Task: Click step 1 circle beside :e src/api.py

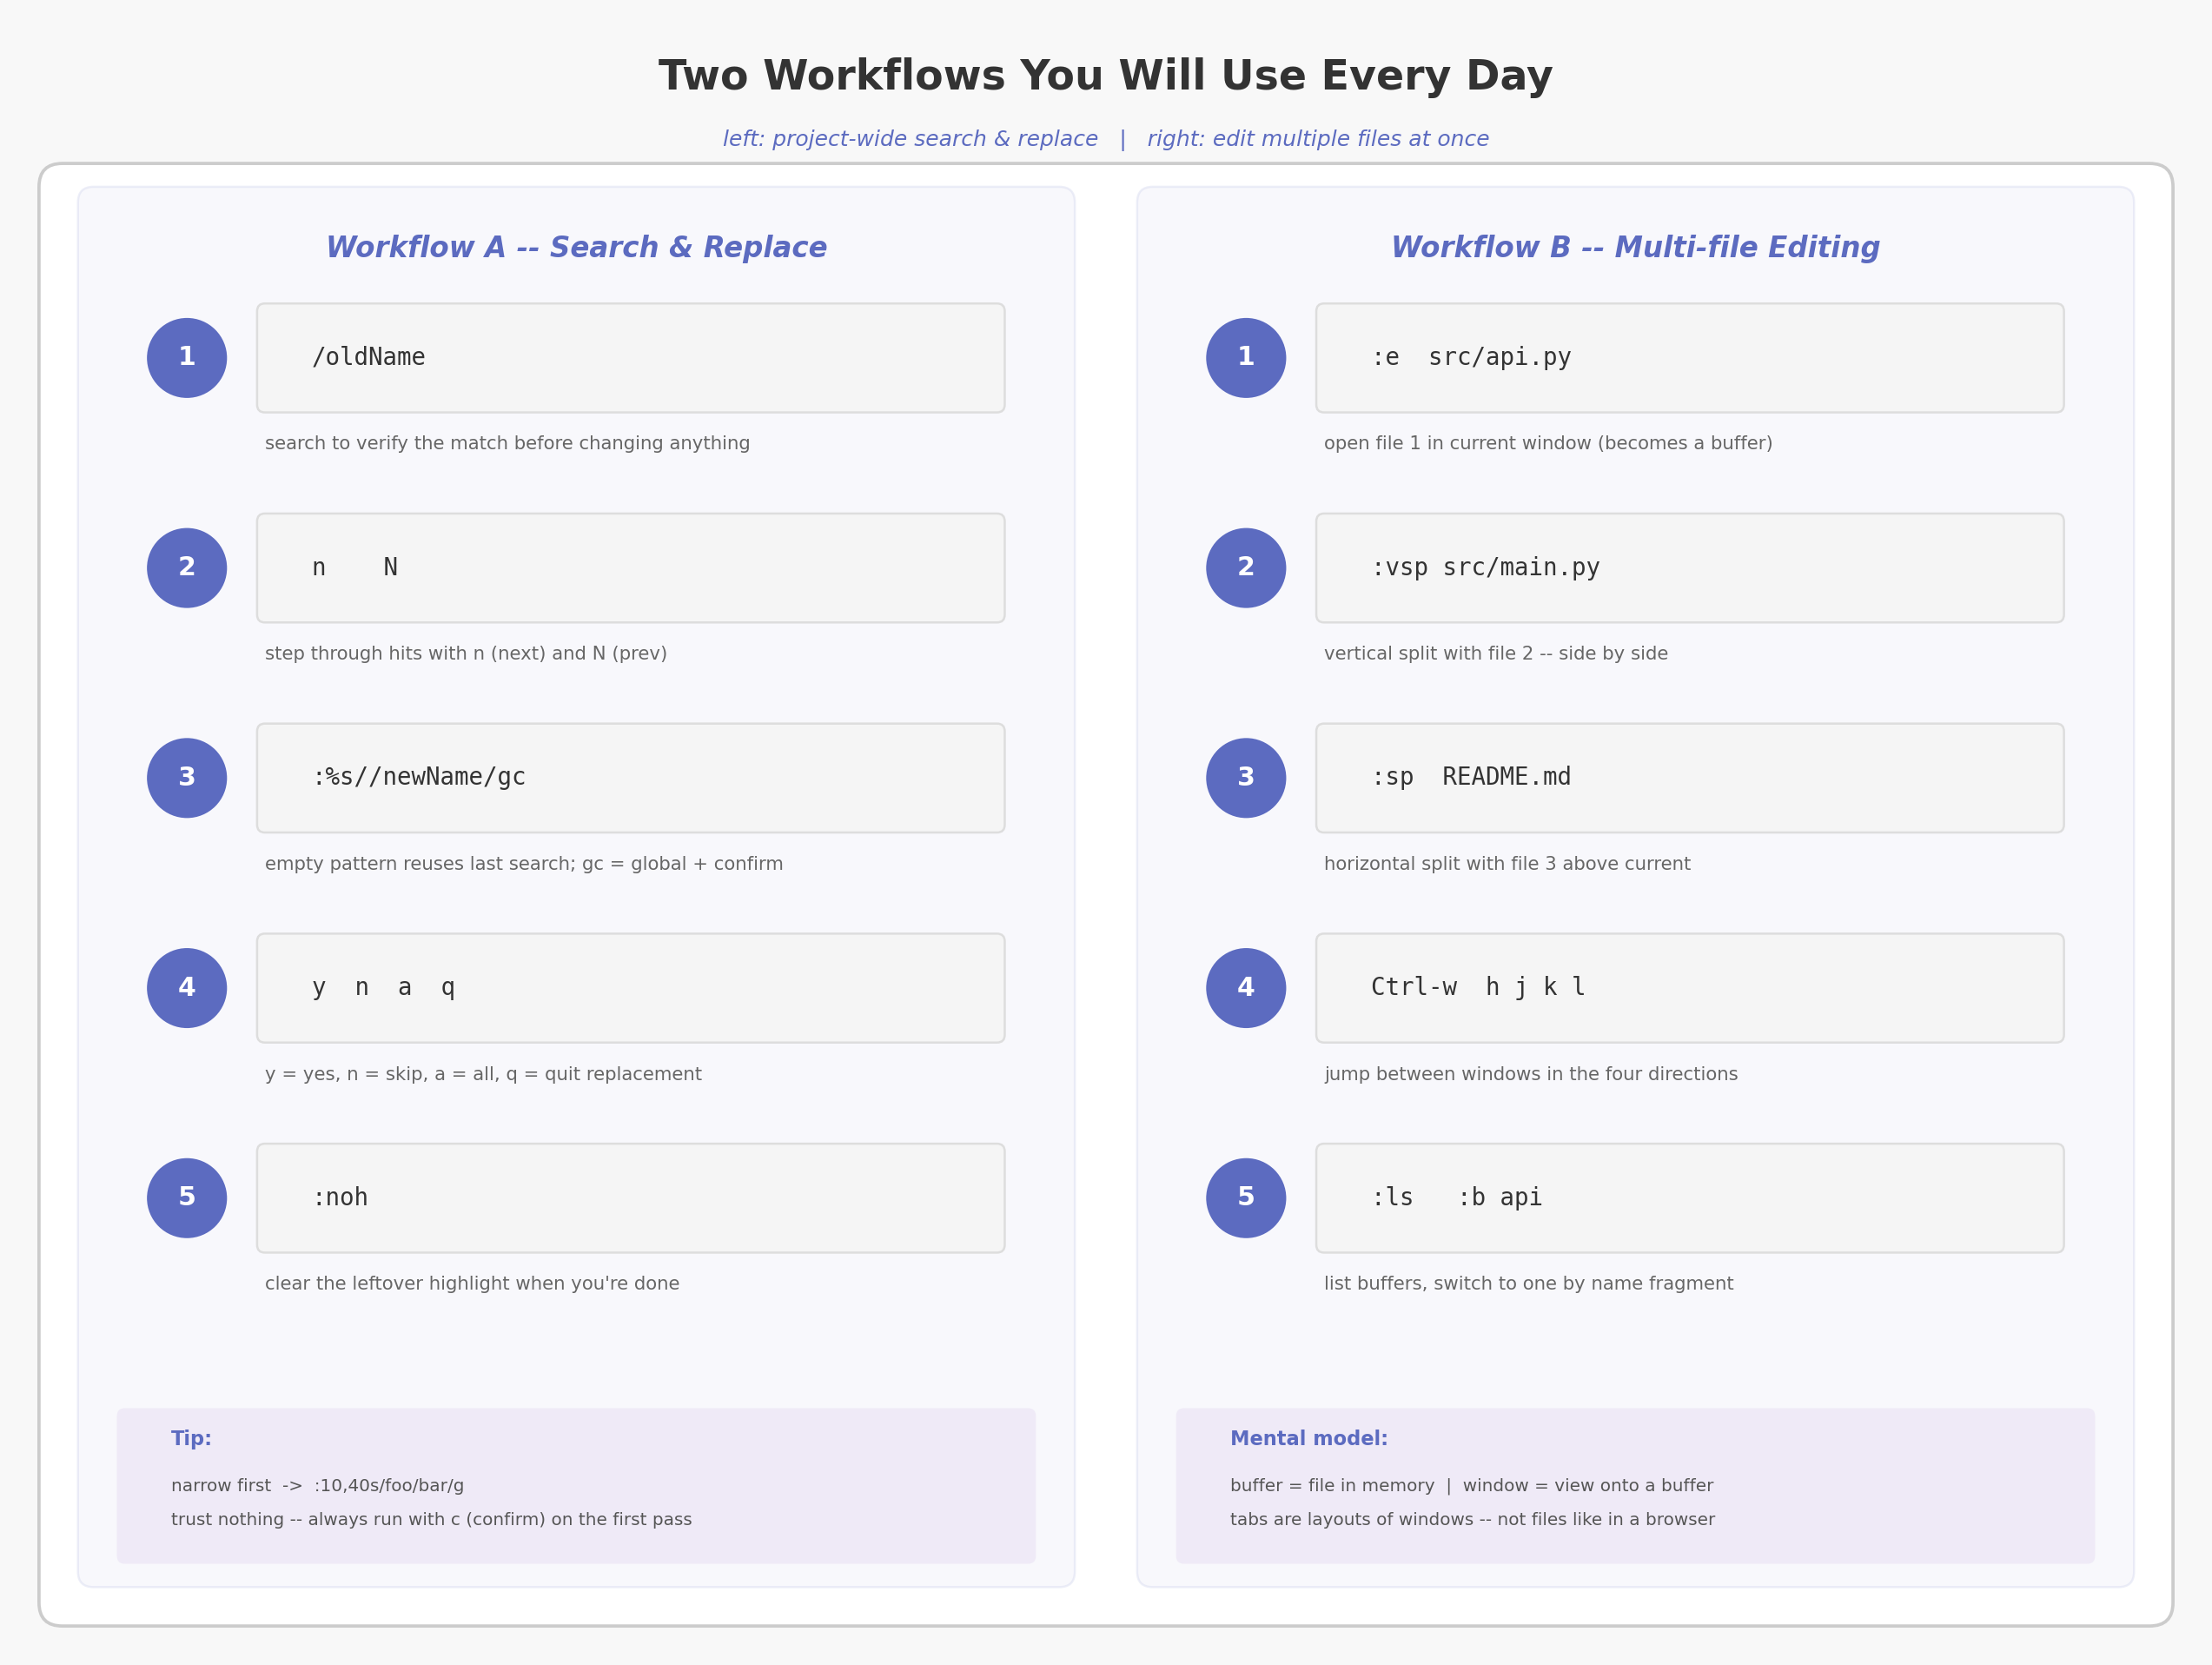Action: (x=1246, y=358)
